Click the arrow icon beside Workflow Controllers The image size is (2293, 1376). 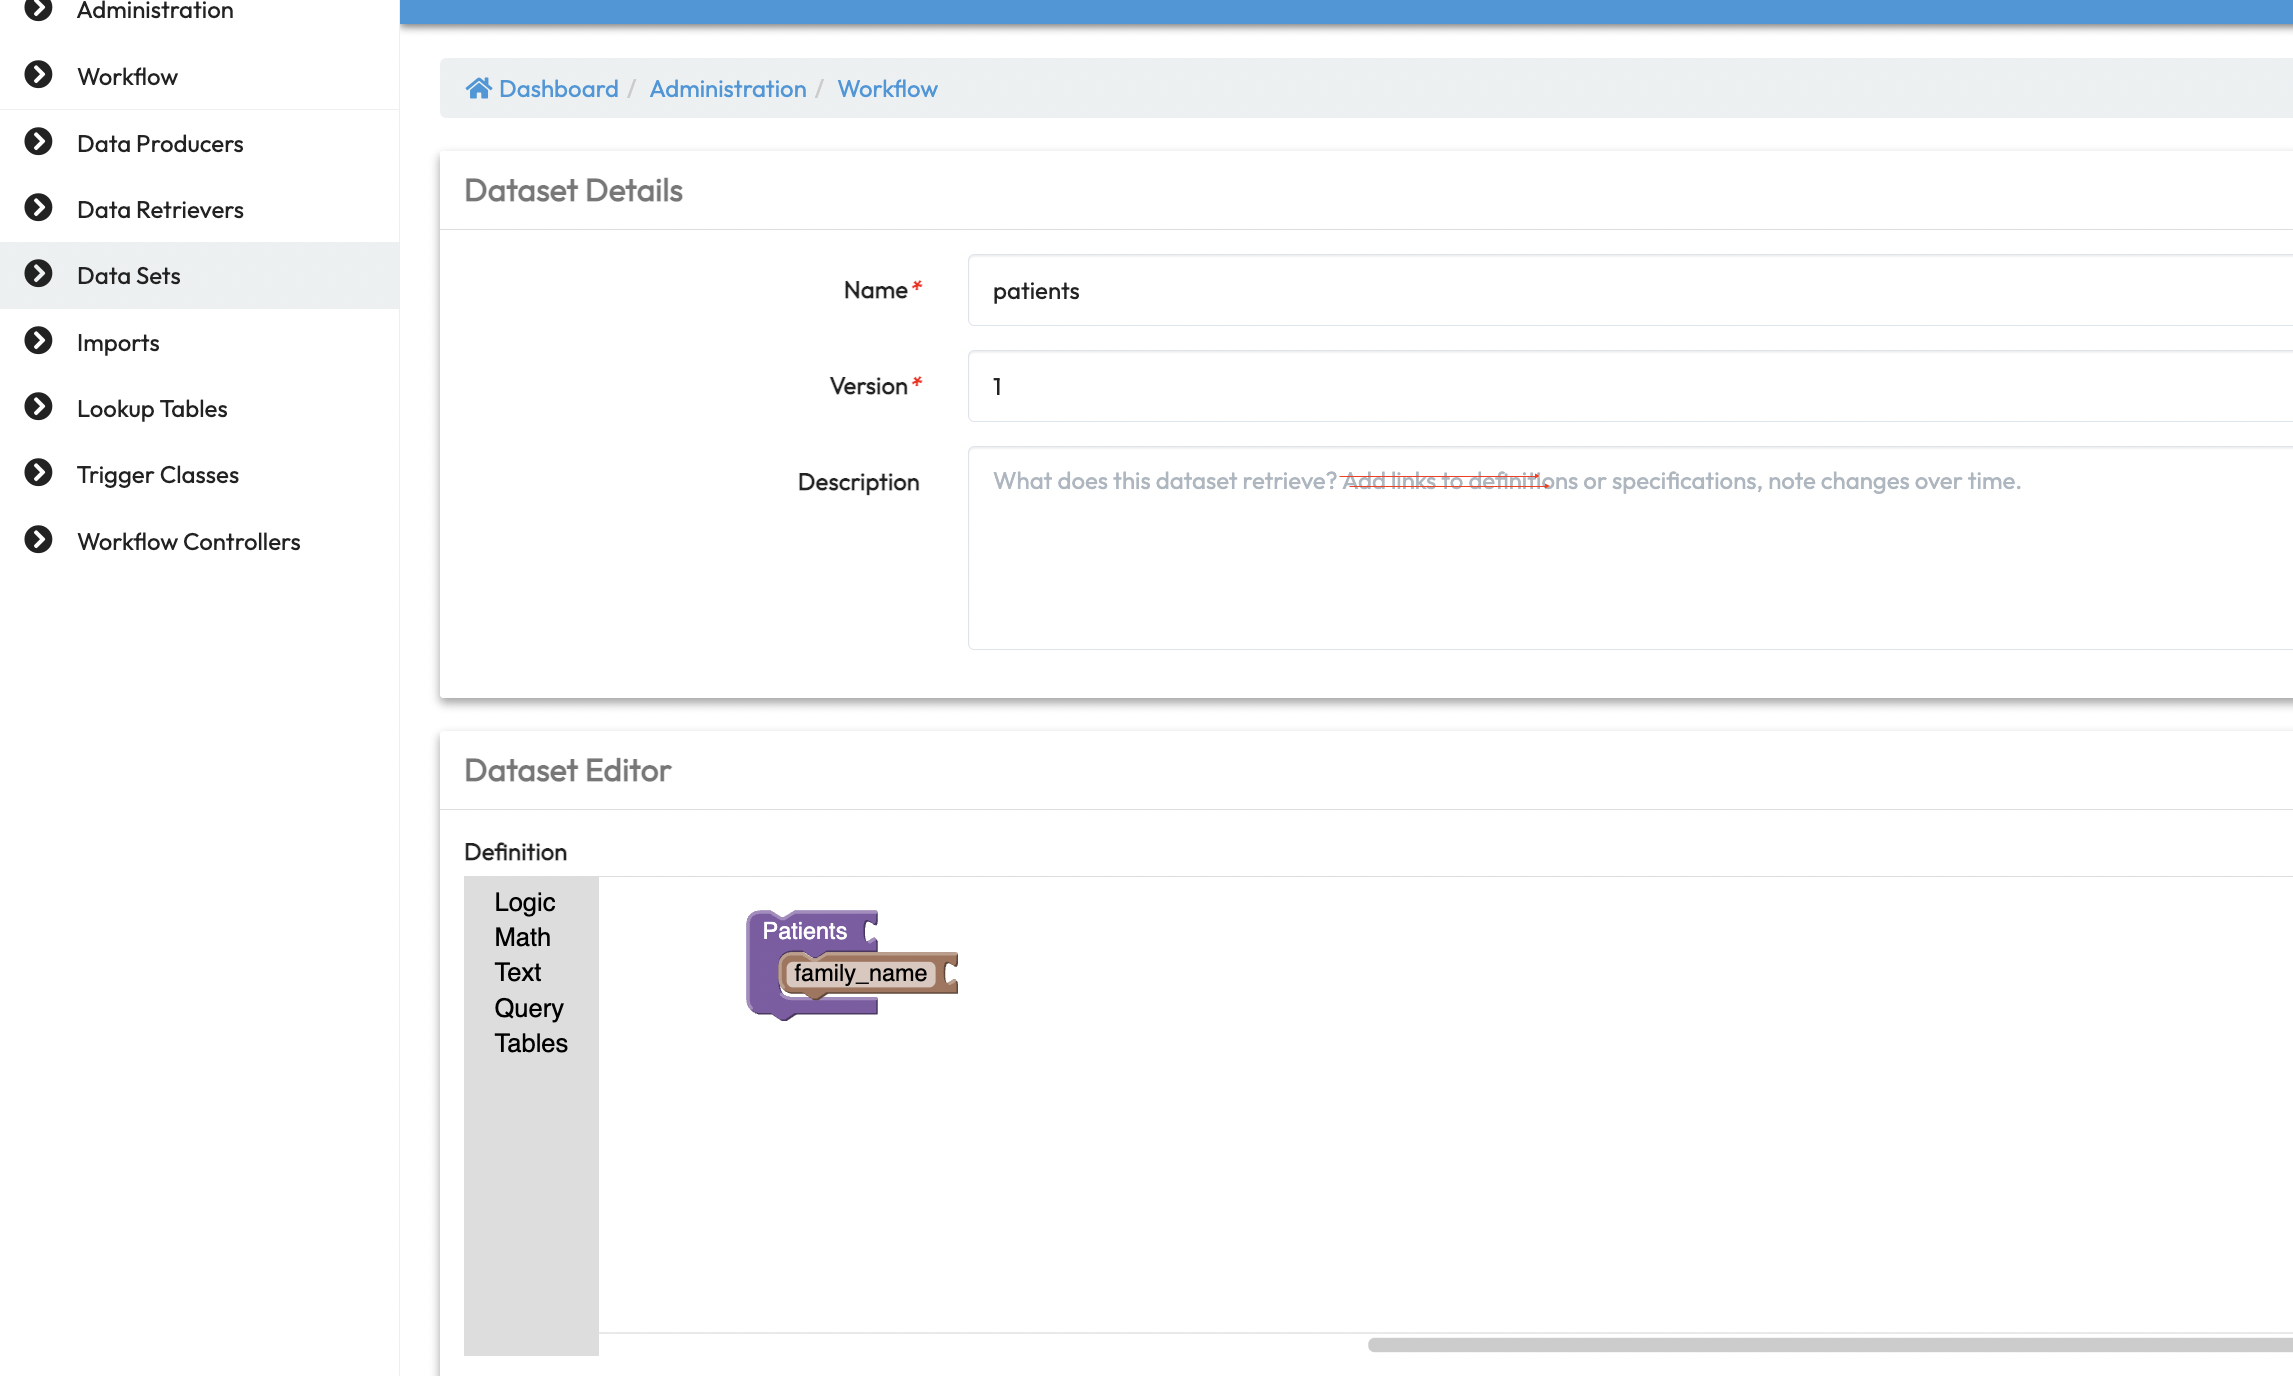pyautogui.click(x=38, y=540)
